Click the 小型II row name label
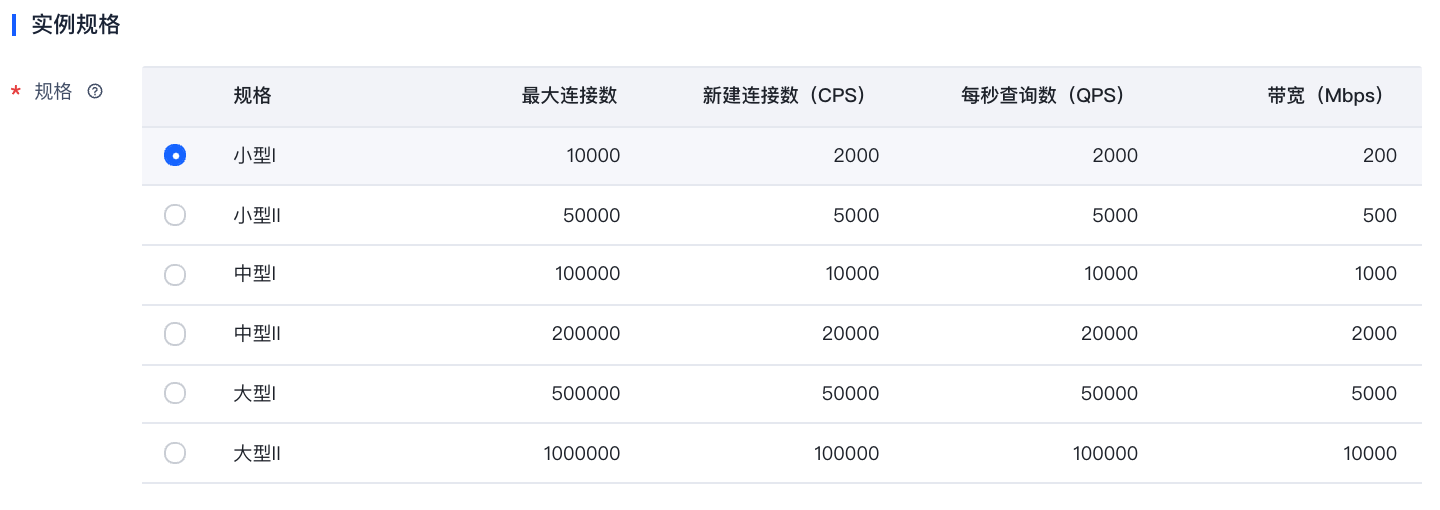The width and height of the screenshot is (1440, 510). pyautogui.click(x=257, y=215)
